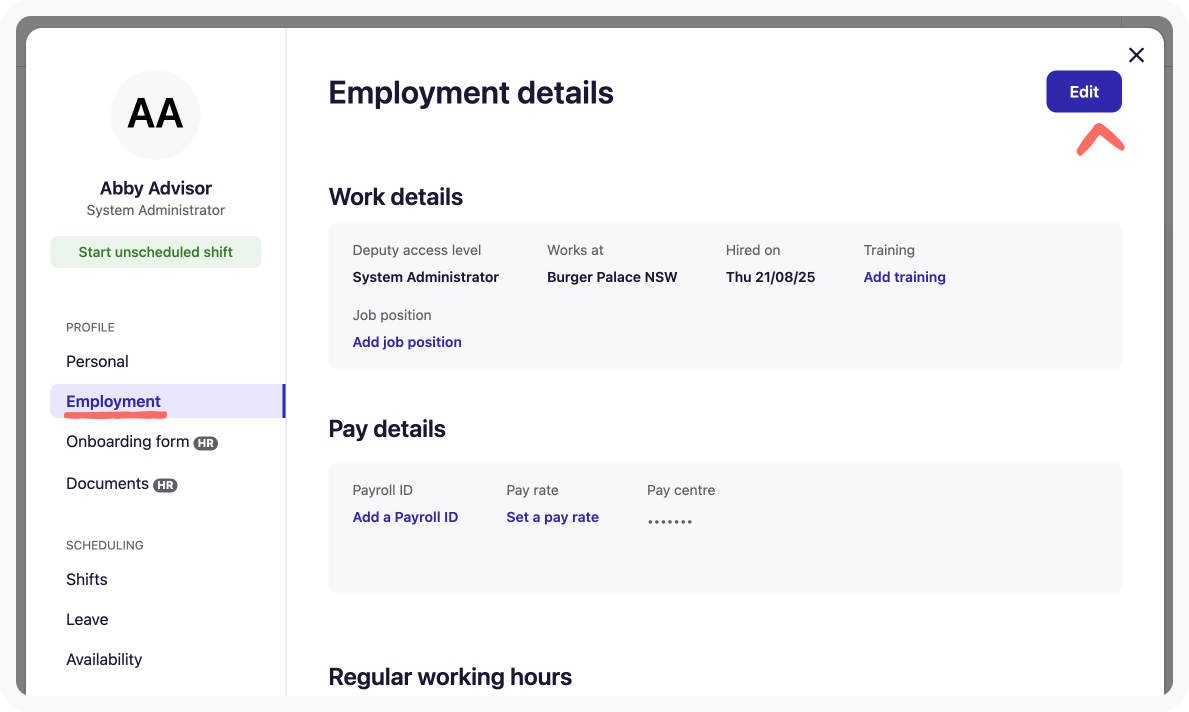Click the AA profile avatar
The width and height of the screenshot is (1189, 712).
point(155,115)
